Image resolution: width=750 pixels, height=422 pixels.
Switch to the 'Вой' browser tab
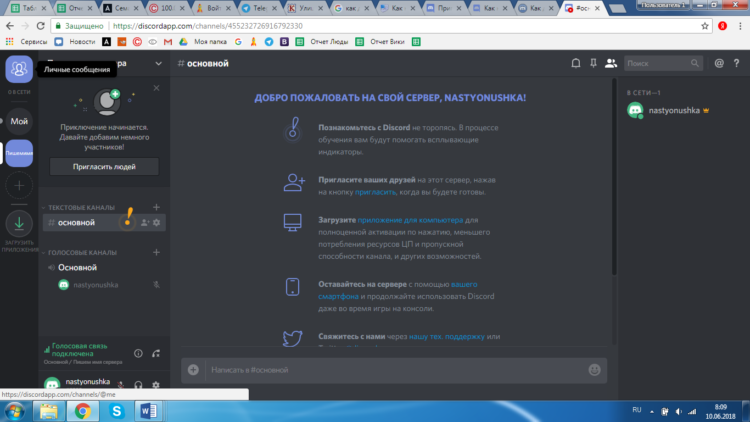pos(213,8)
